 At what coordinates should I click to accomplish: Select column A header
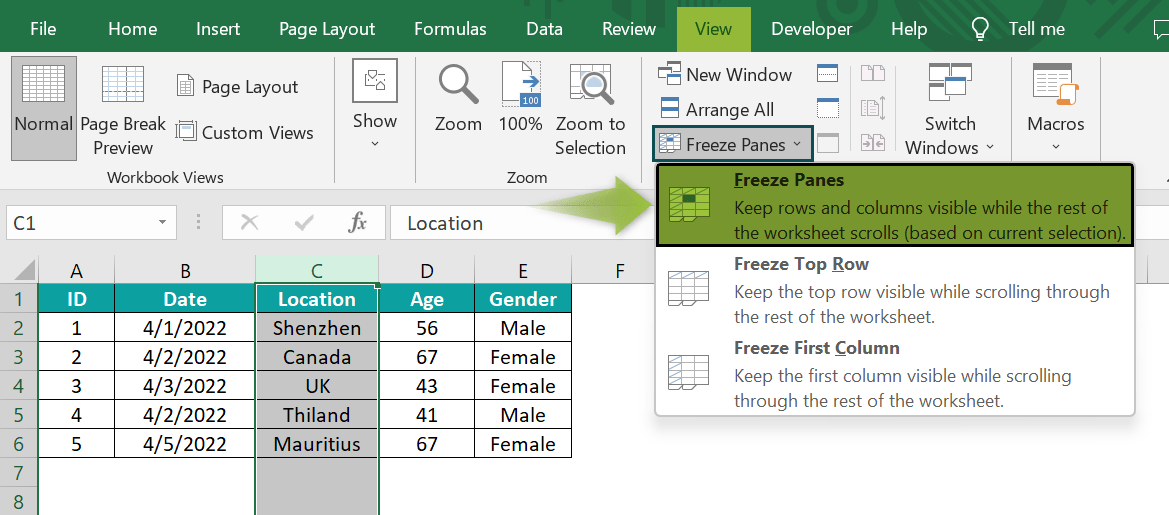pyautogui.click(x=77, y=270)
